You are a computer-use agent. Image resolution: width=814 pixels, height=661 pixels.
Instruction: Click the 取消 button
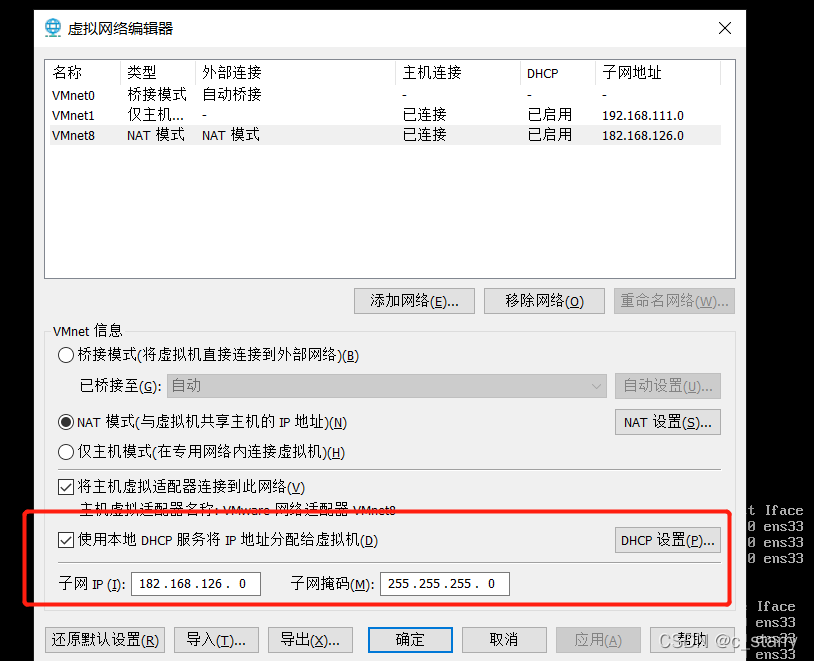(x=504, y=640)
